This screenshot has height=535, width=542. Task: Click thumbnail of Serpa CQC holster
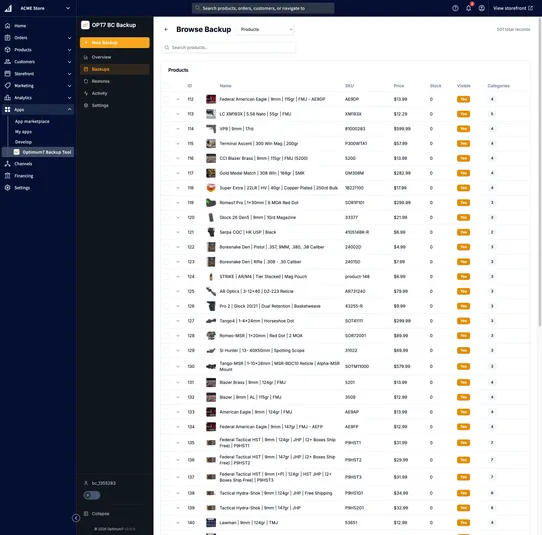click(211, 232)
